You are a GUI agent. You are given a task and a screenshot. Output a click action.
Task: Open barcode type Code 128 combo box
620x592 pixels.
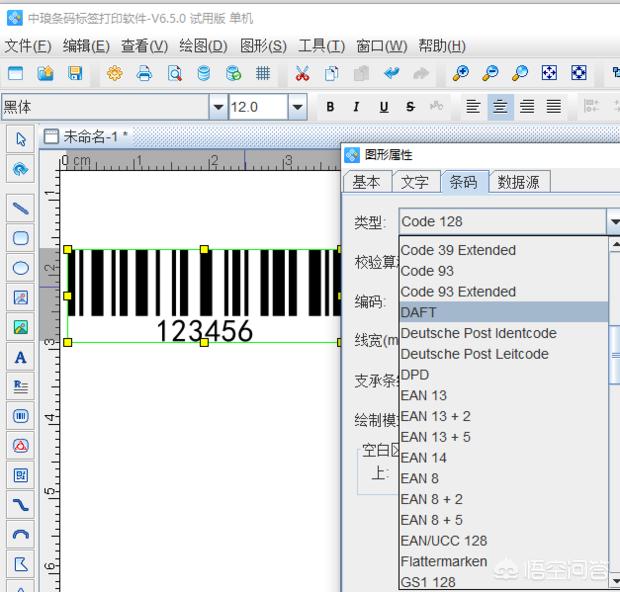(x=509, y=221)
